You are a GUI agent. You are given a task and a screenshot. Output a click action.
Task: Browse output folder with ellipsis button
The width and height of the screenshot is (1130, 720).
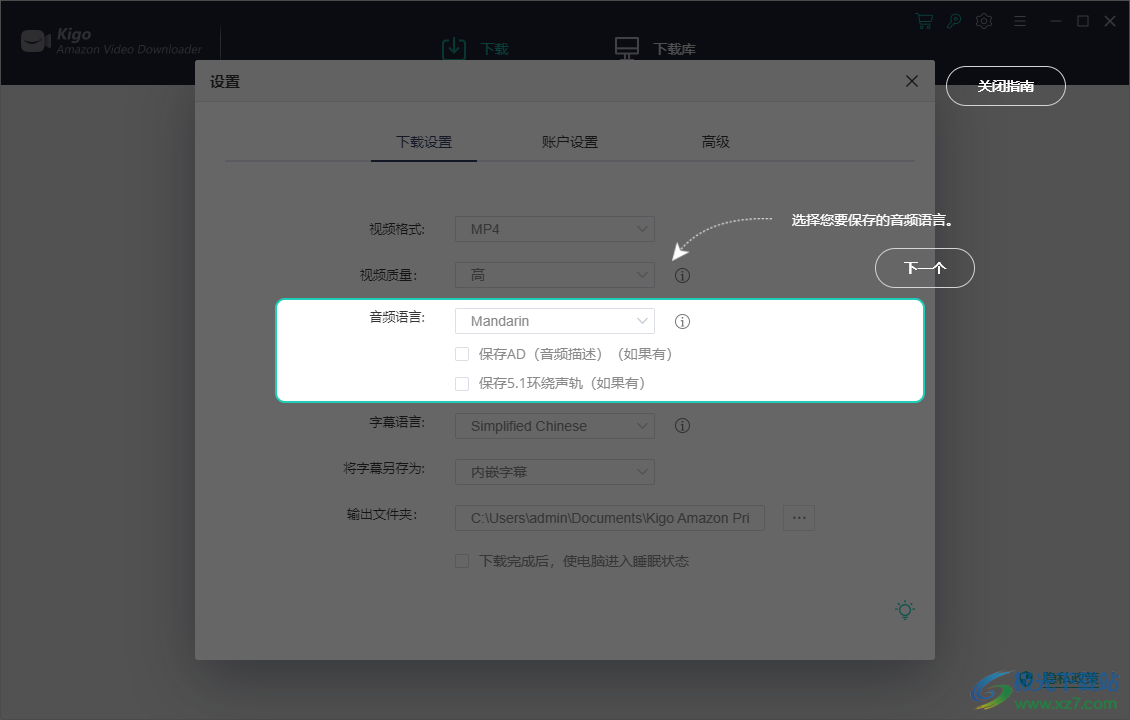click(x=798, y=518)
